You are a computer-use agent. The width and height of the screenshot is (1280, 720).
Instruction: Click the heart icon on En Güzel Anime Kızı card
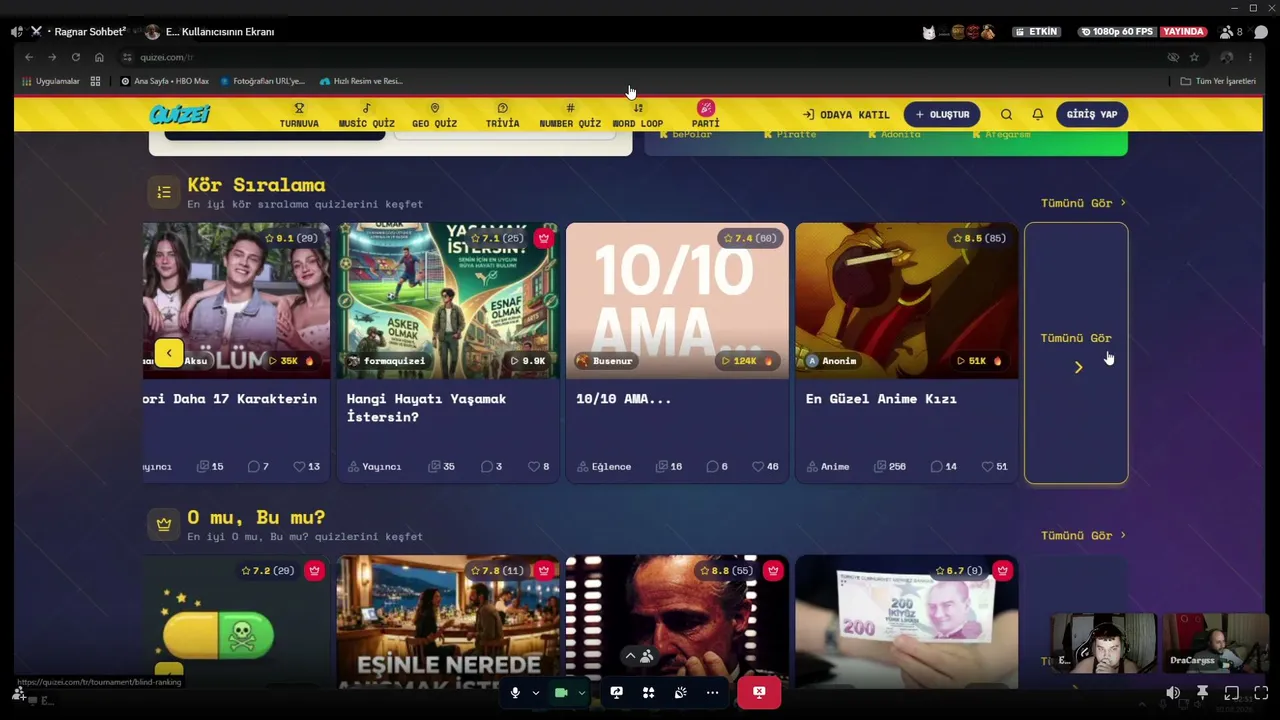click(x=987, y=467)
